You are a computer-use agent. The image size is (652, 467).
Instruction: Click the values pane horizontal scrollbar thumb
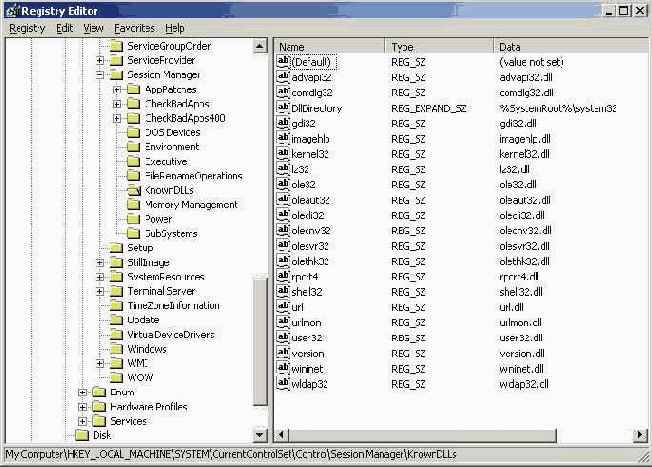click(422, 435)
